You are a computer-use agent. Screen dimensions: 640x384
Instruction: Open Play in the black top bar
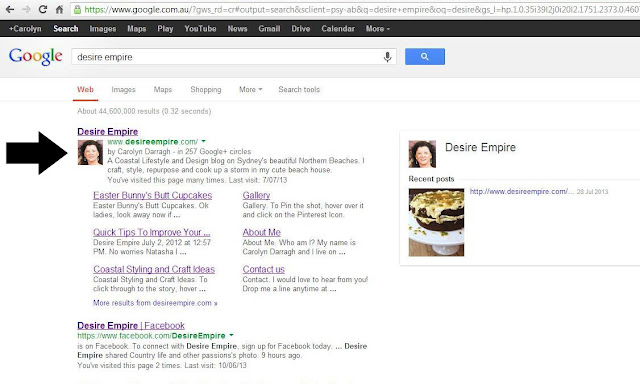165,29
